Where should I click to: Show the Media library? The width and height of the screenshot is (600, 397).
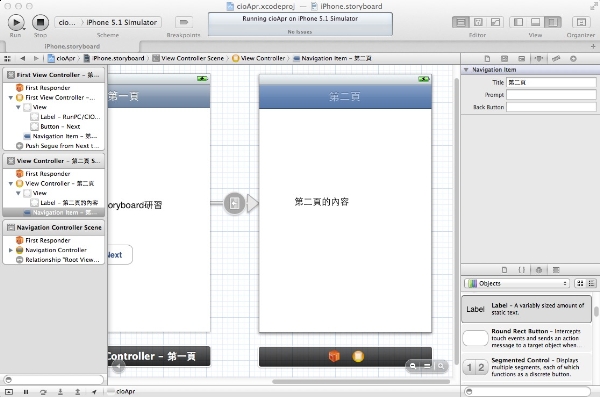click(556, 270)
